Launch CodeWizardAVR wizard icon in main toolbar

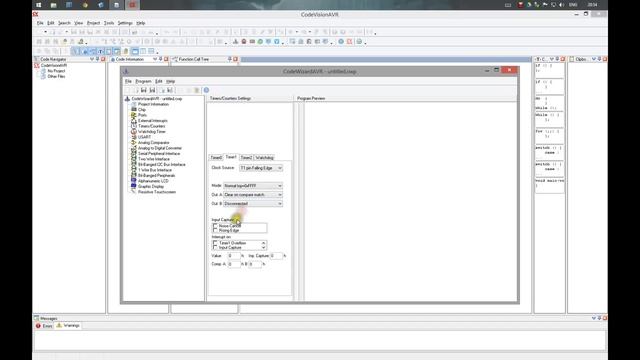tap(236, 41)
